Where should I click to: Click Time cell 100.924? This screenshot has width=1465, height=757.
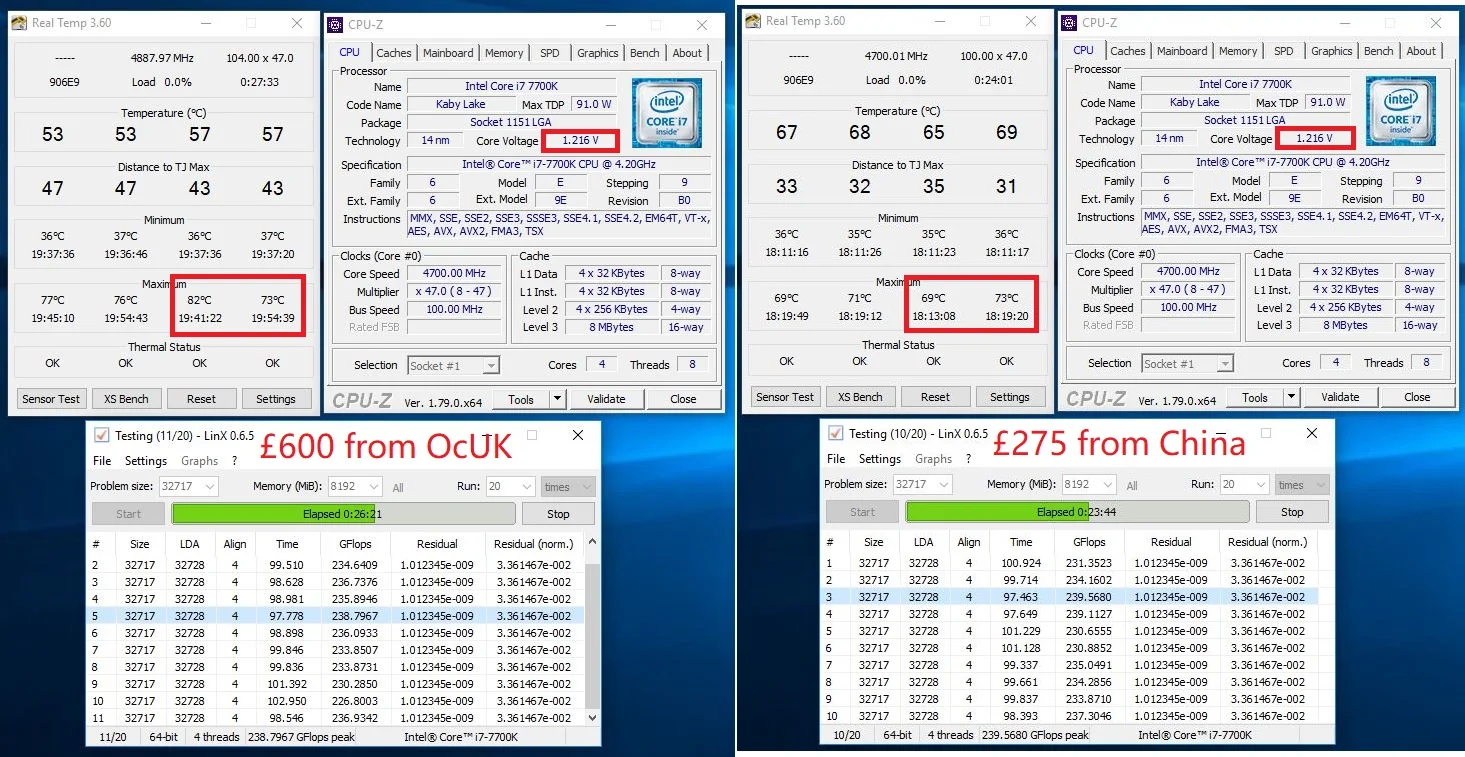coord(1021,563)
